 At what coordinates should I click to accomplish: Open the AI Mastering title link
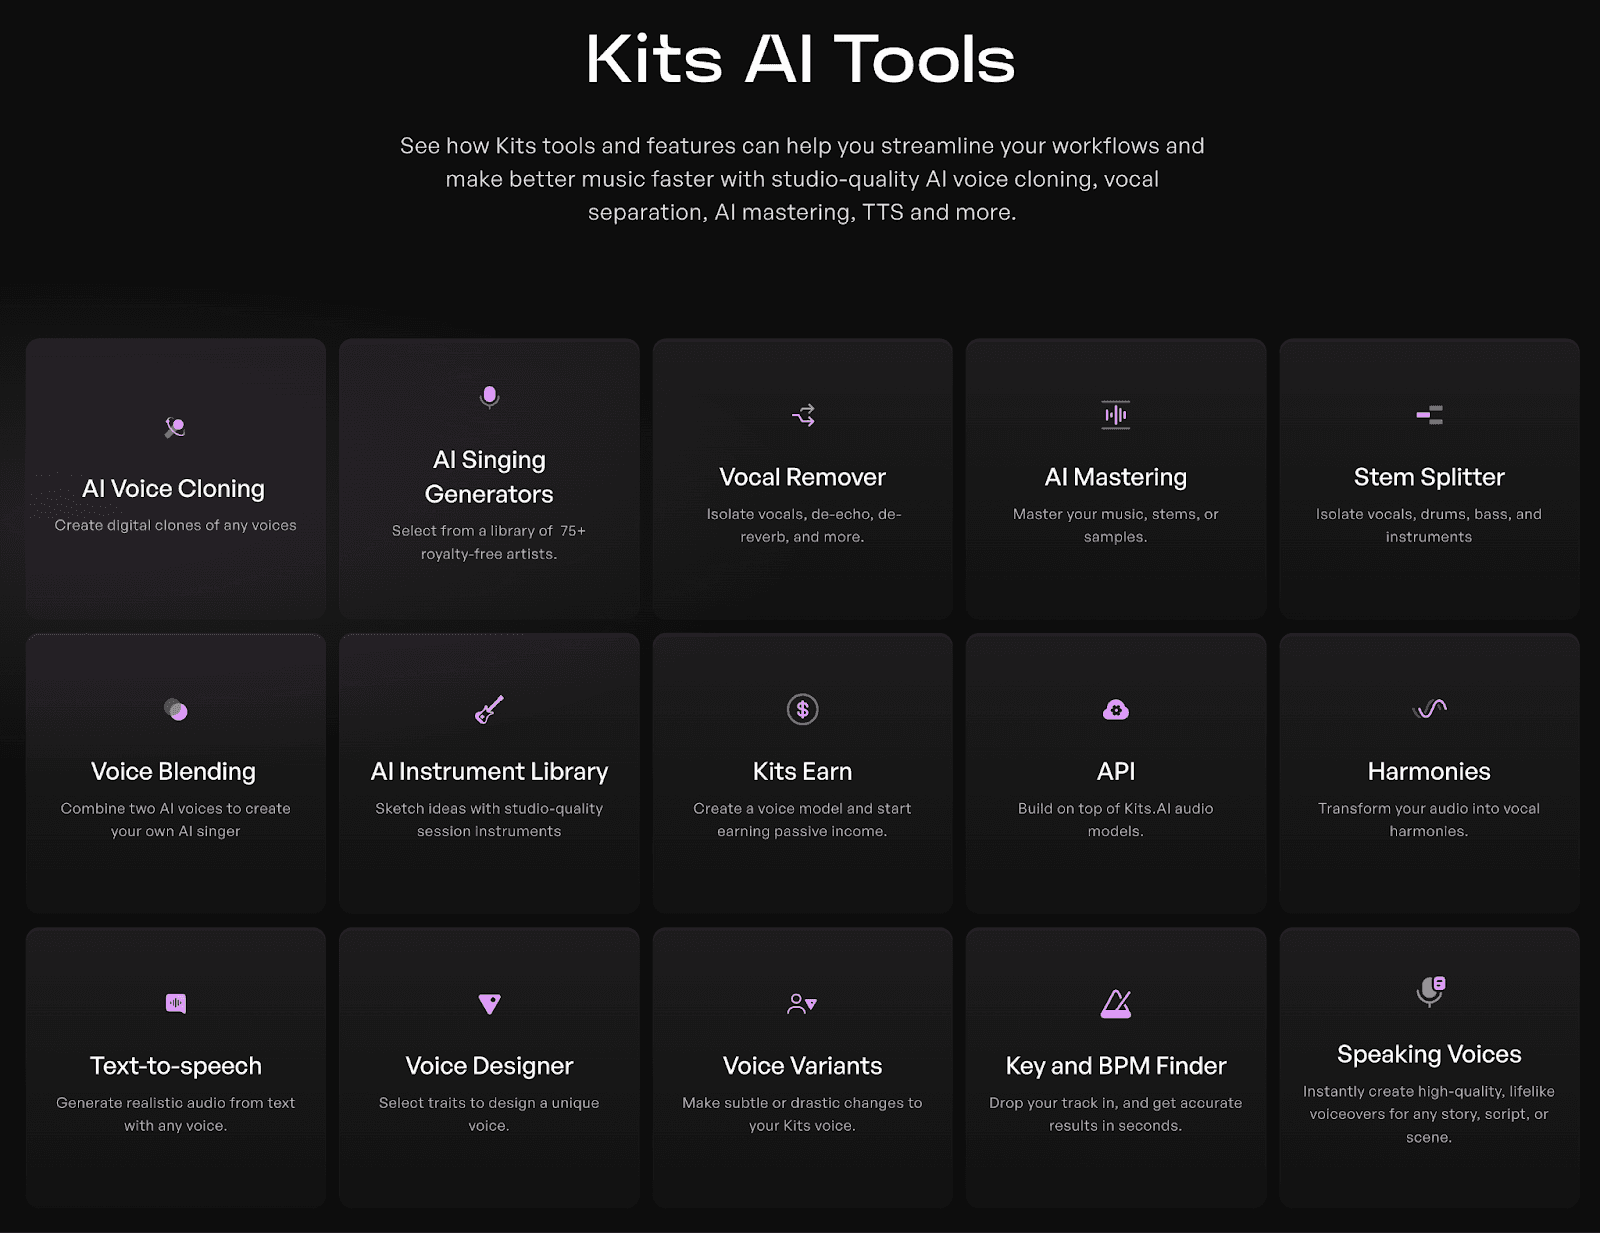click(1116, 478)
